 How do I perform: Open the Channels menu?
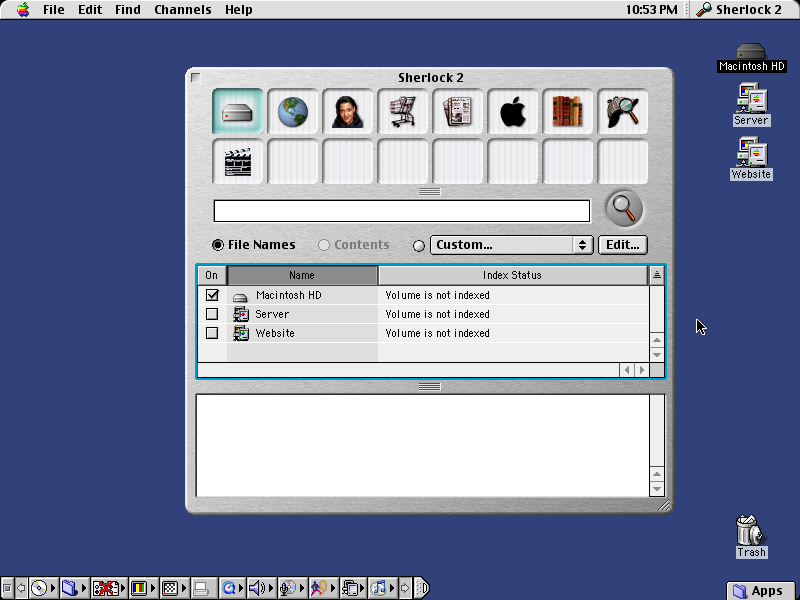coord(182,9)
